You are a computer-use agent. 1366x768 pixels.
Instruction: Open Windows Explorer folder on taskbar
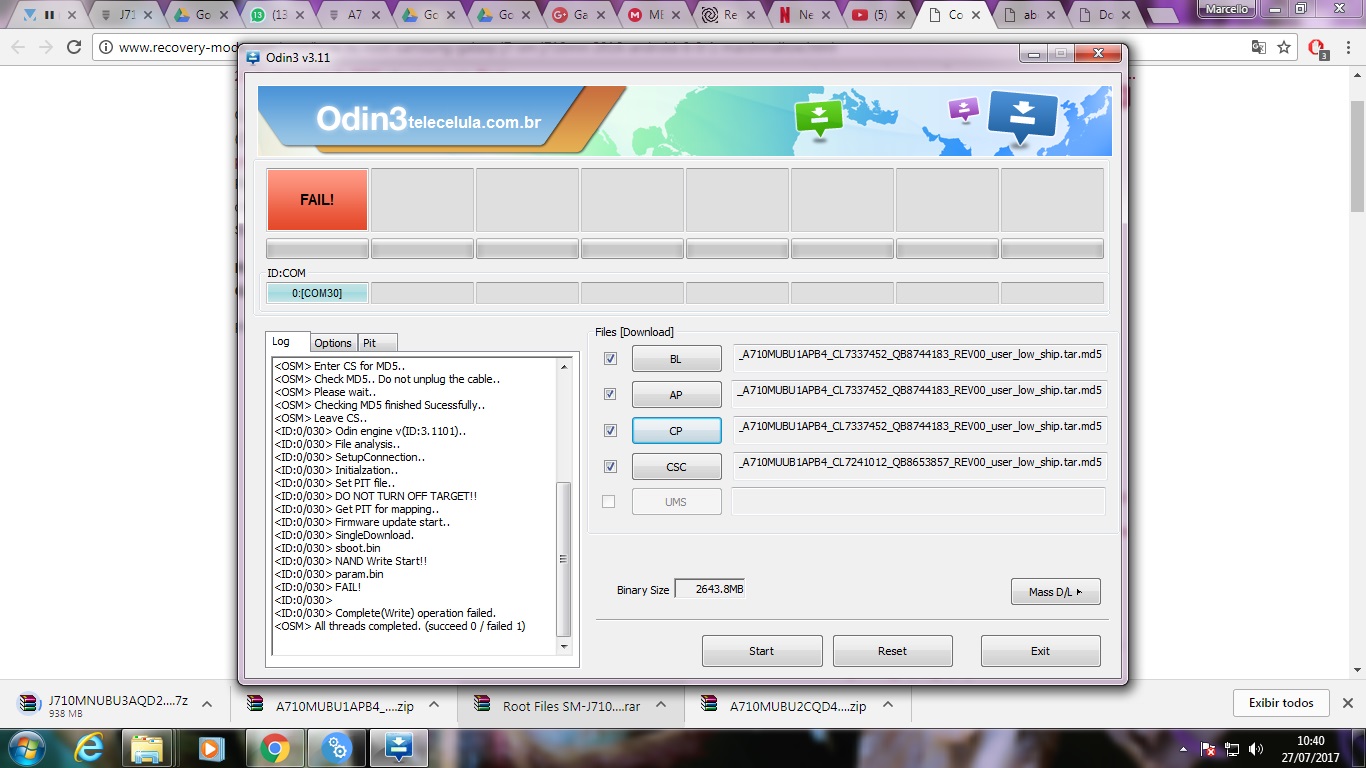[147, 748]
